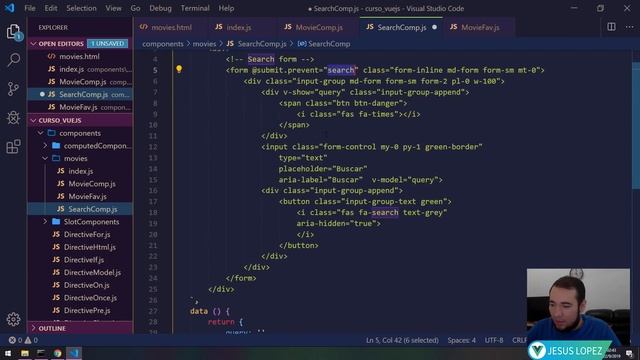Open DirectivePre.js file
This screenshot has height=360, width=640.
[x=80, y=310]
